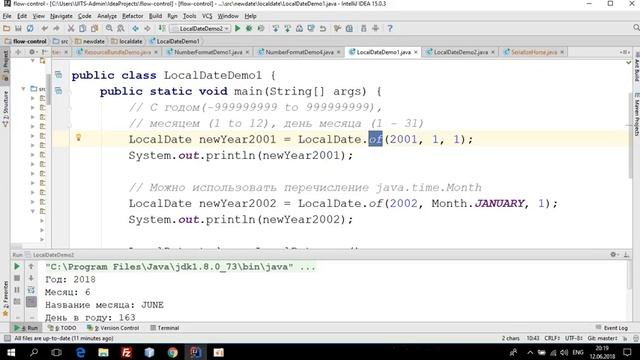This screenshot has height=360, width=640.
Task: Click the Replace toolbar icon
Action: click(x=121, y=29)
